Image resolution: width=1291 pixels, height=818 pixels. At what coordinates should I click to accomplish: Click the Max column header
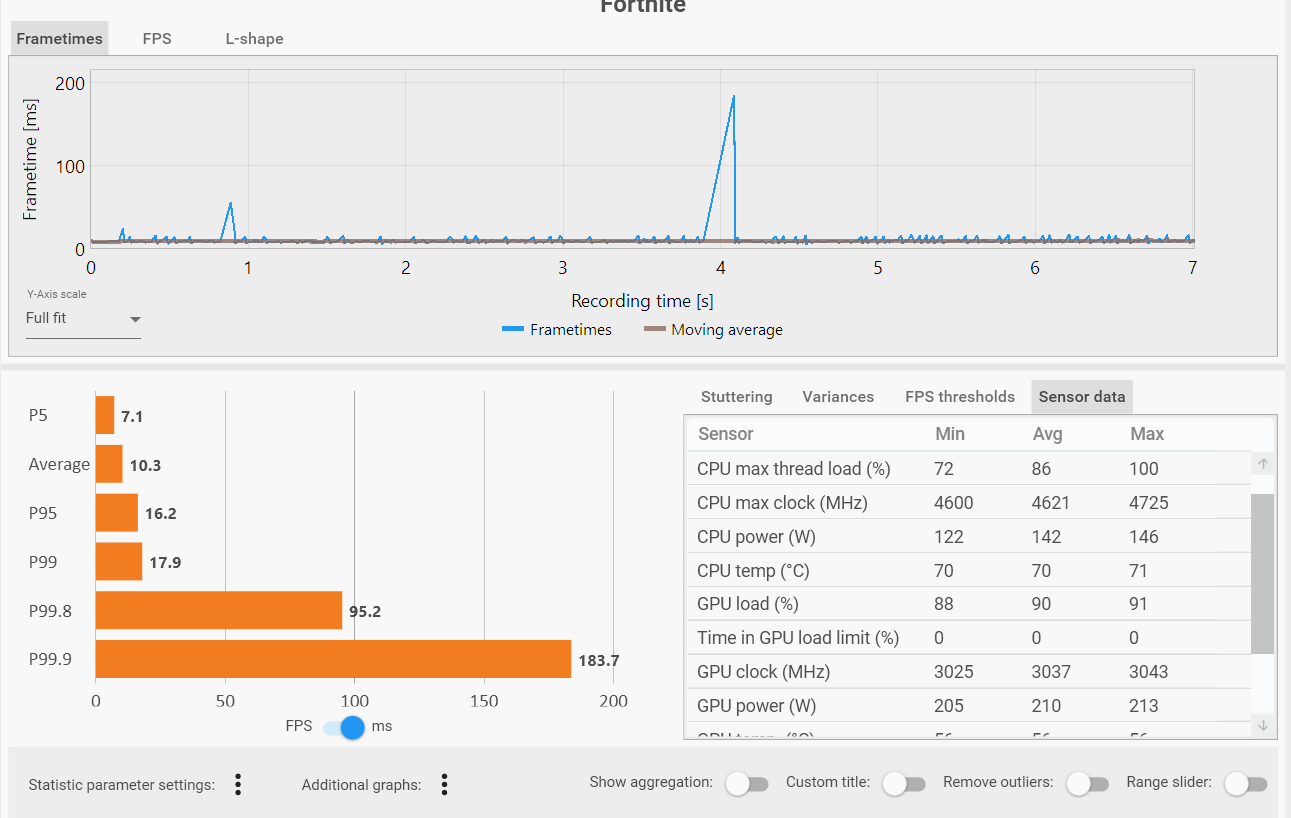pyautogui.click(x=1147, y=434)
